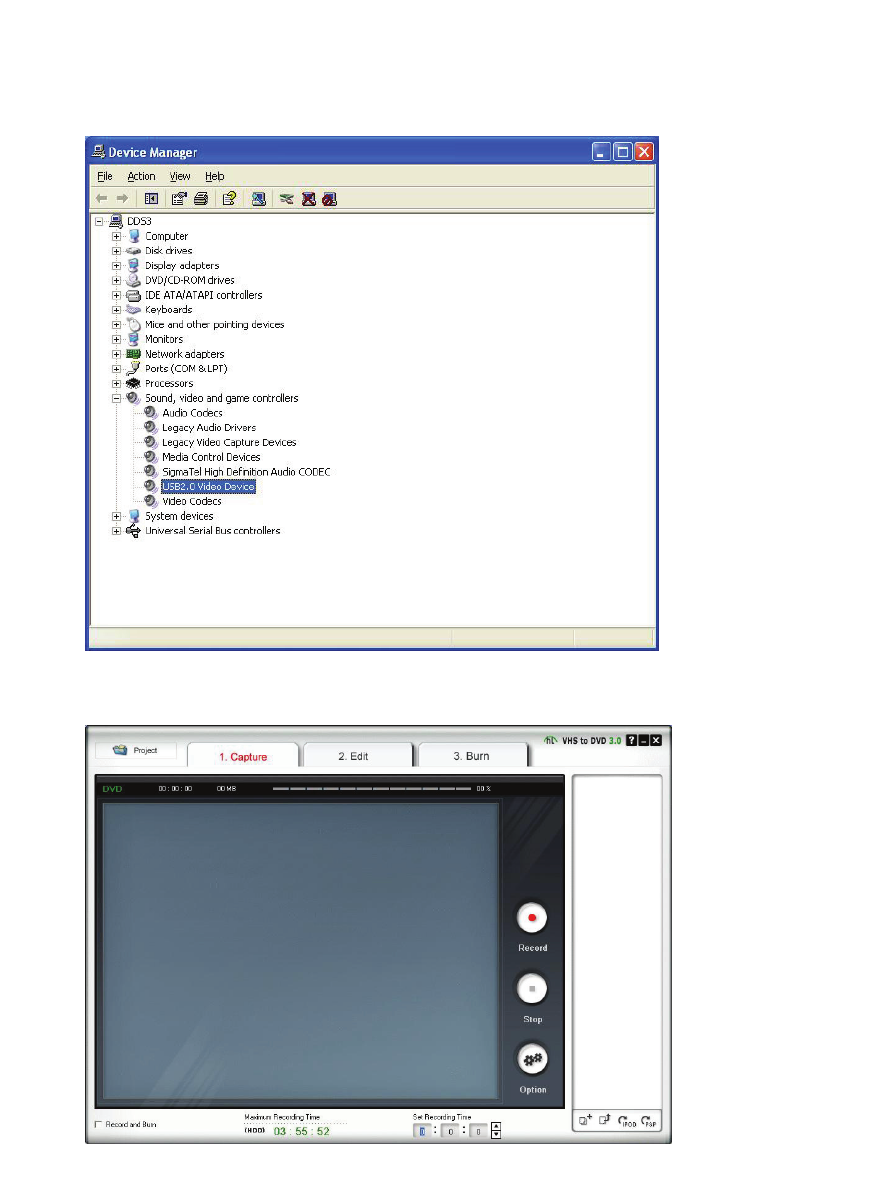Image resolution: width=894 pixels, height=1191 pixels.
Task: Click the Forward arrow in Device Manager toolbar
Action: [122, 198]
